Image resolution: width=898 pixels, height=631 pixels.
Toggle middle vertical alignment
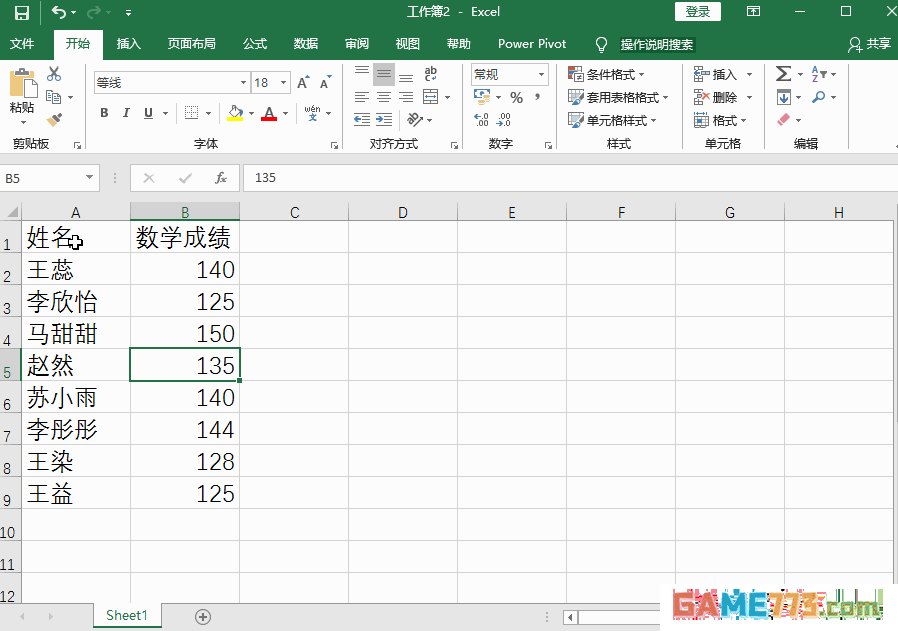pyautogui.click(x=384, y=74)
